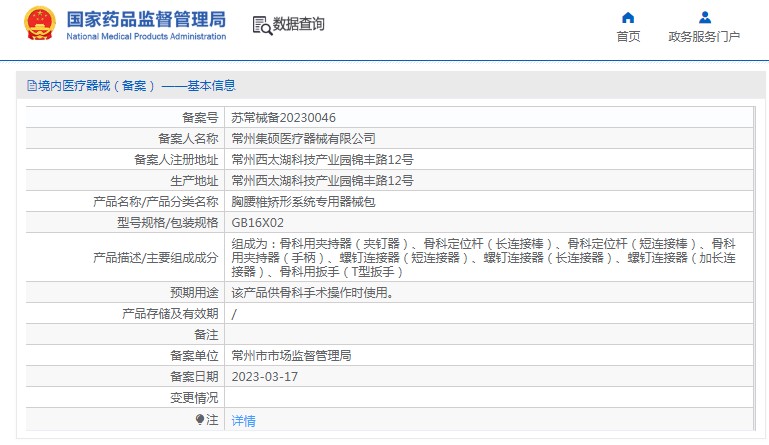Click the 产品存储及有效期 label
769x445 pixels.
(x=170, y=314)
